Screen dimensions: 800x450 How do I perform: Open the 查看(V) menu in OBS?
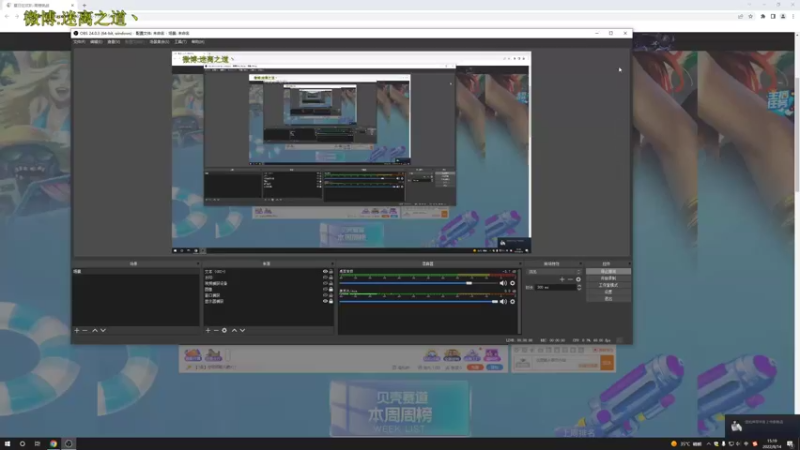114,42
